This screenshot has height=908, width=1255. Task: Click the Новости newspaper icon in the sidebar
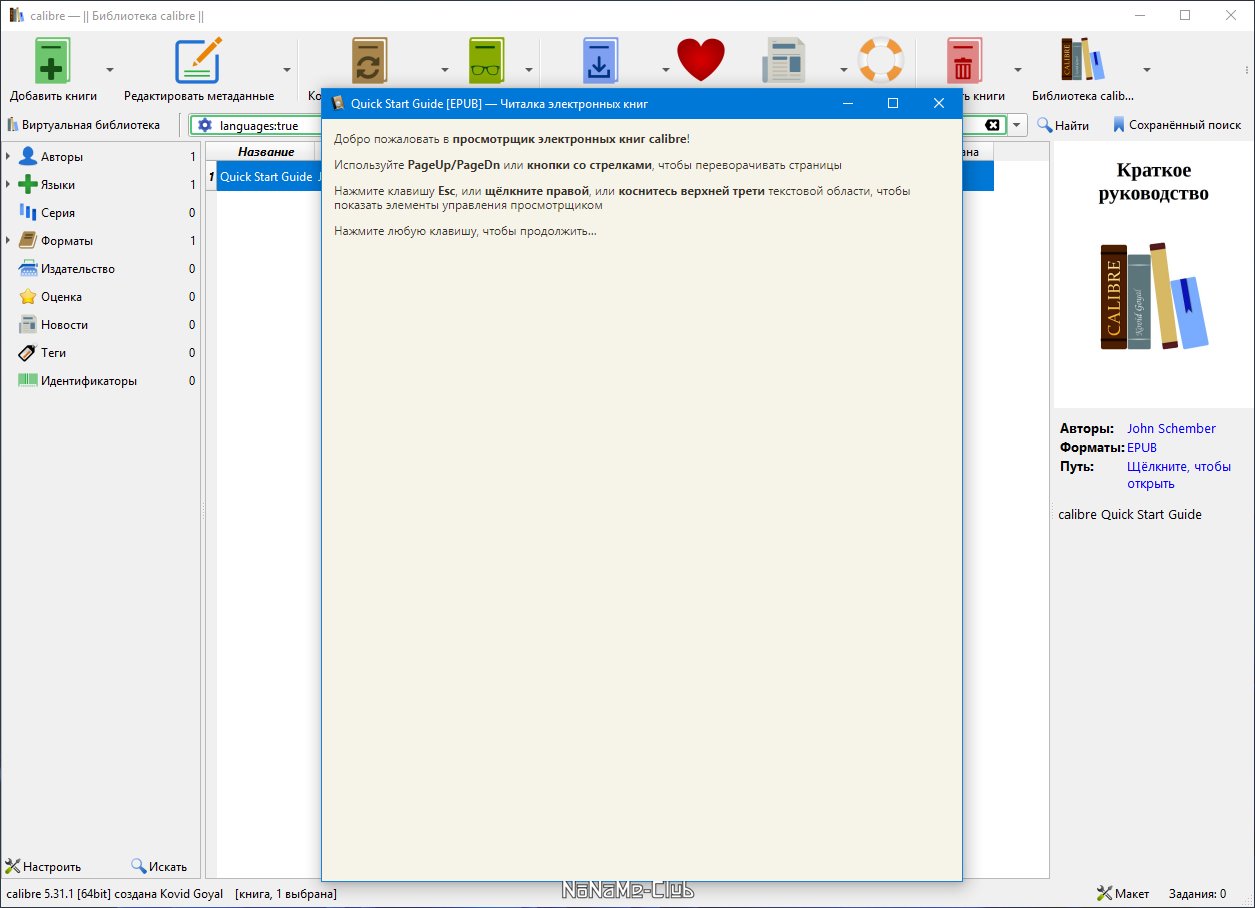(x=27, y=325)
